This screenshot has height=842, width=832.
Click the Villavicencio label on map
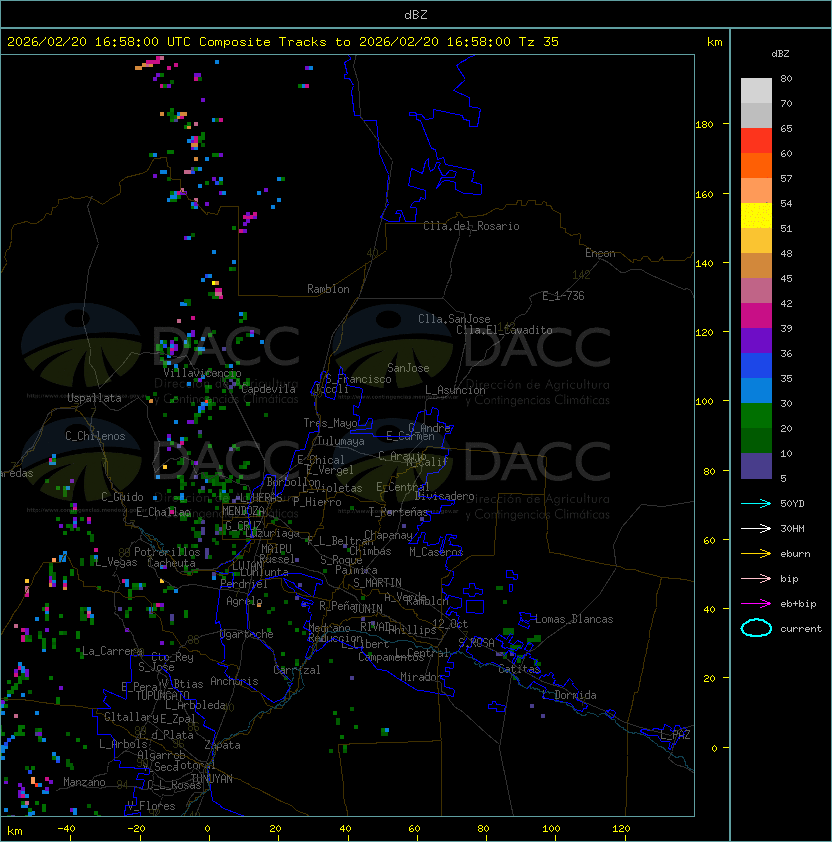[202, 373]
